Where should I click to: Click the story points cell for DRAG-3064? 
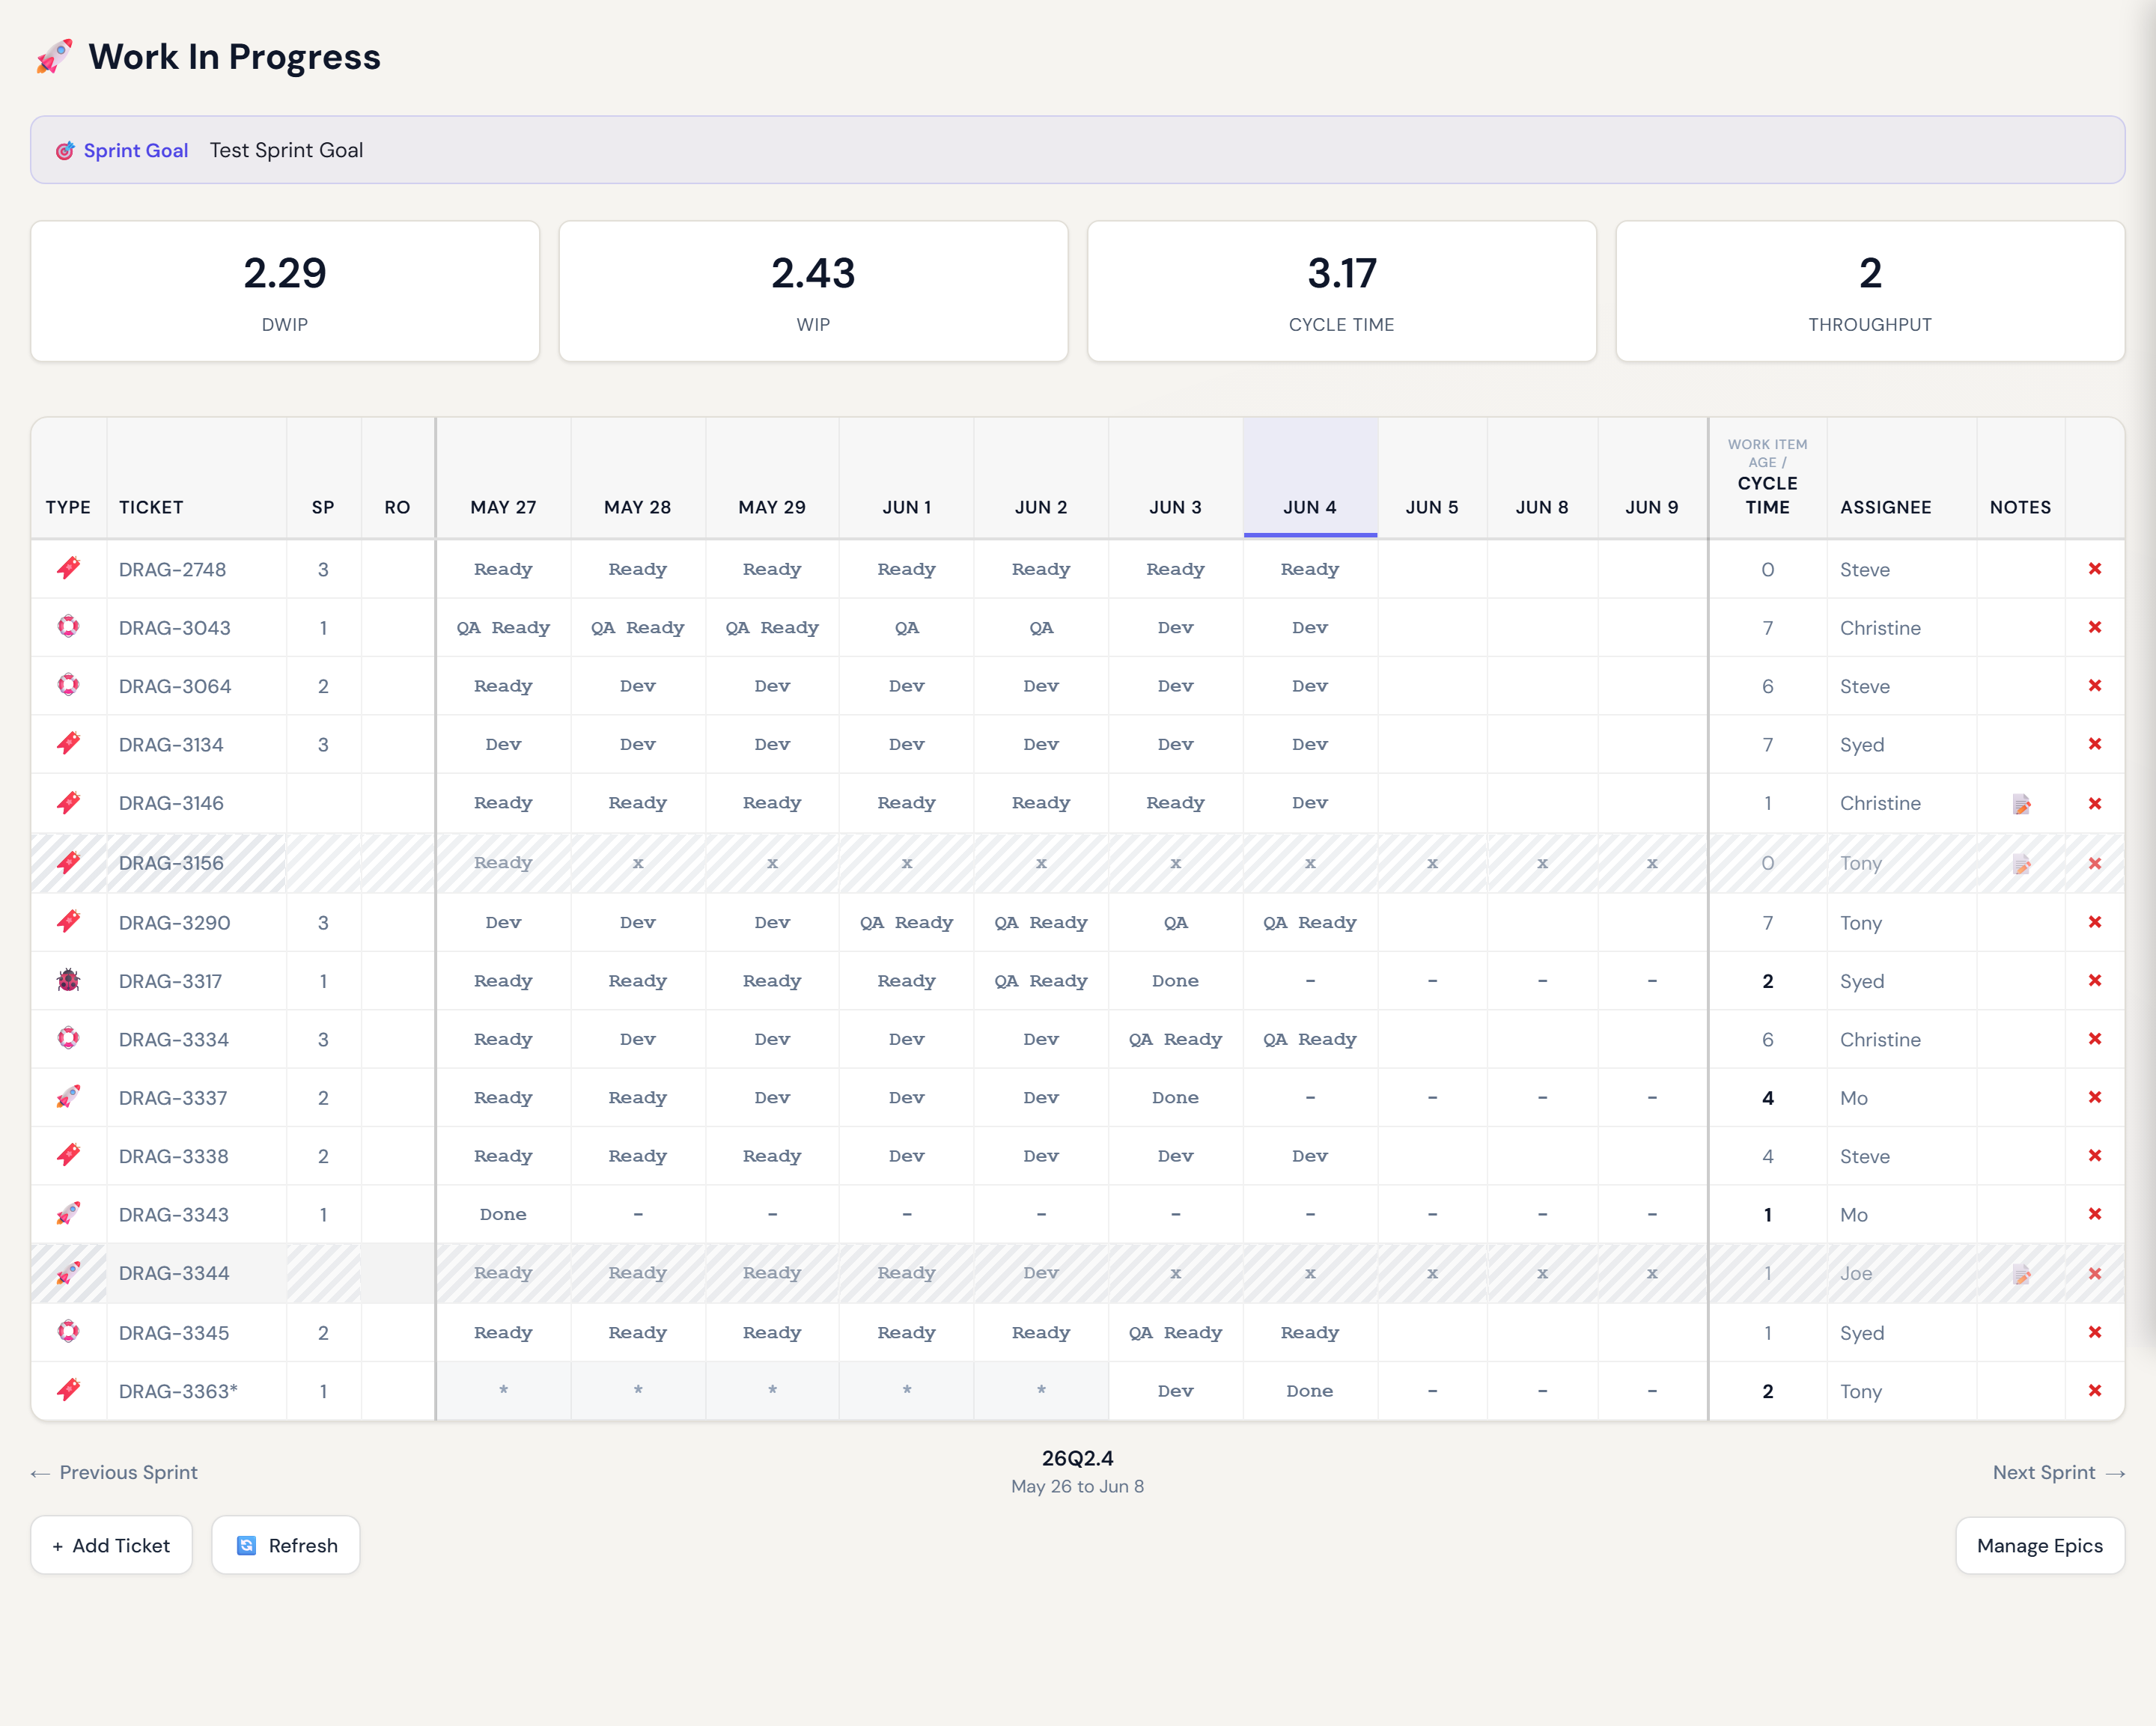323,686
